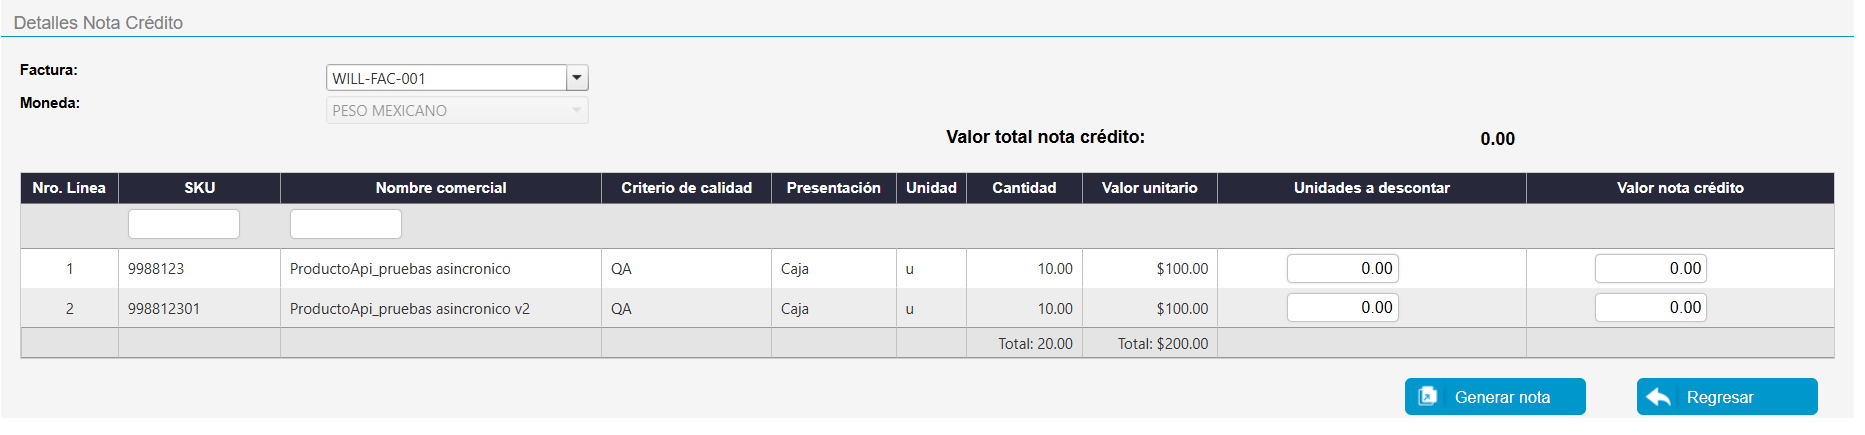Click the Nro. Línea column header
This screenshot has height=435, width=1865.
pos(69,188)
